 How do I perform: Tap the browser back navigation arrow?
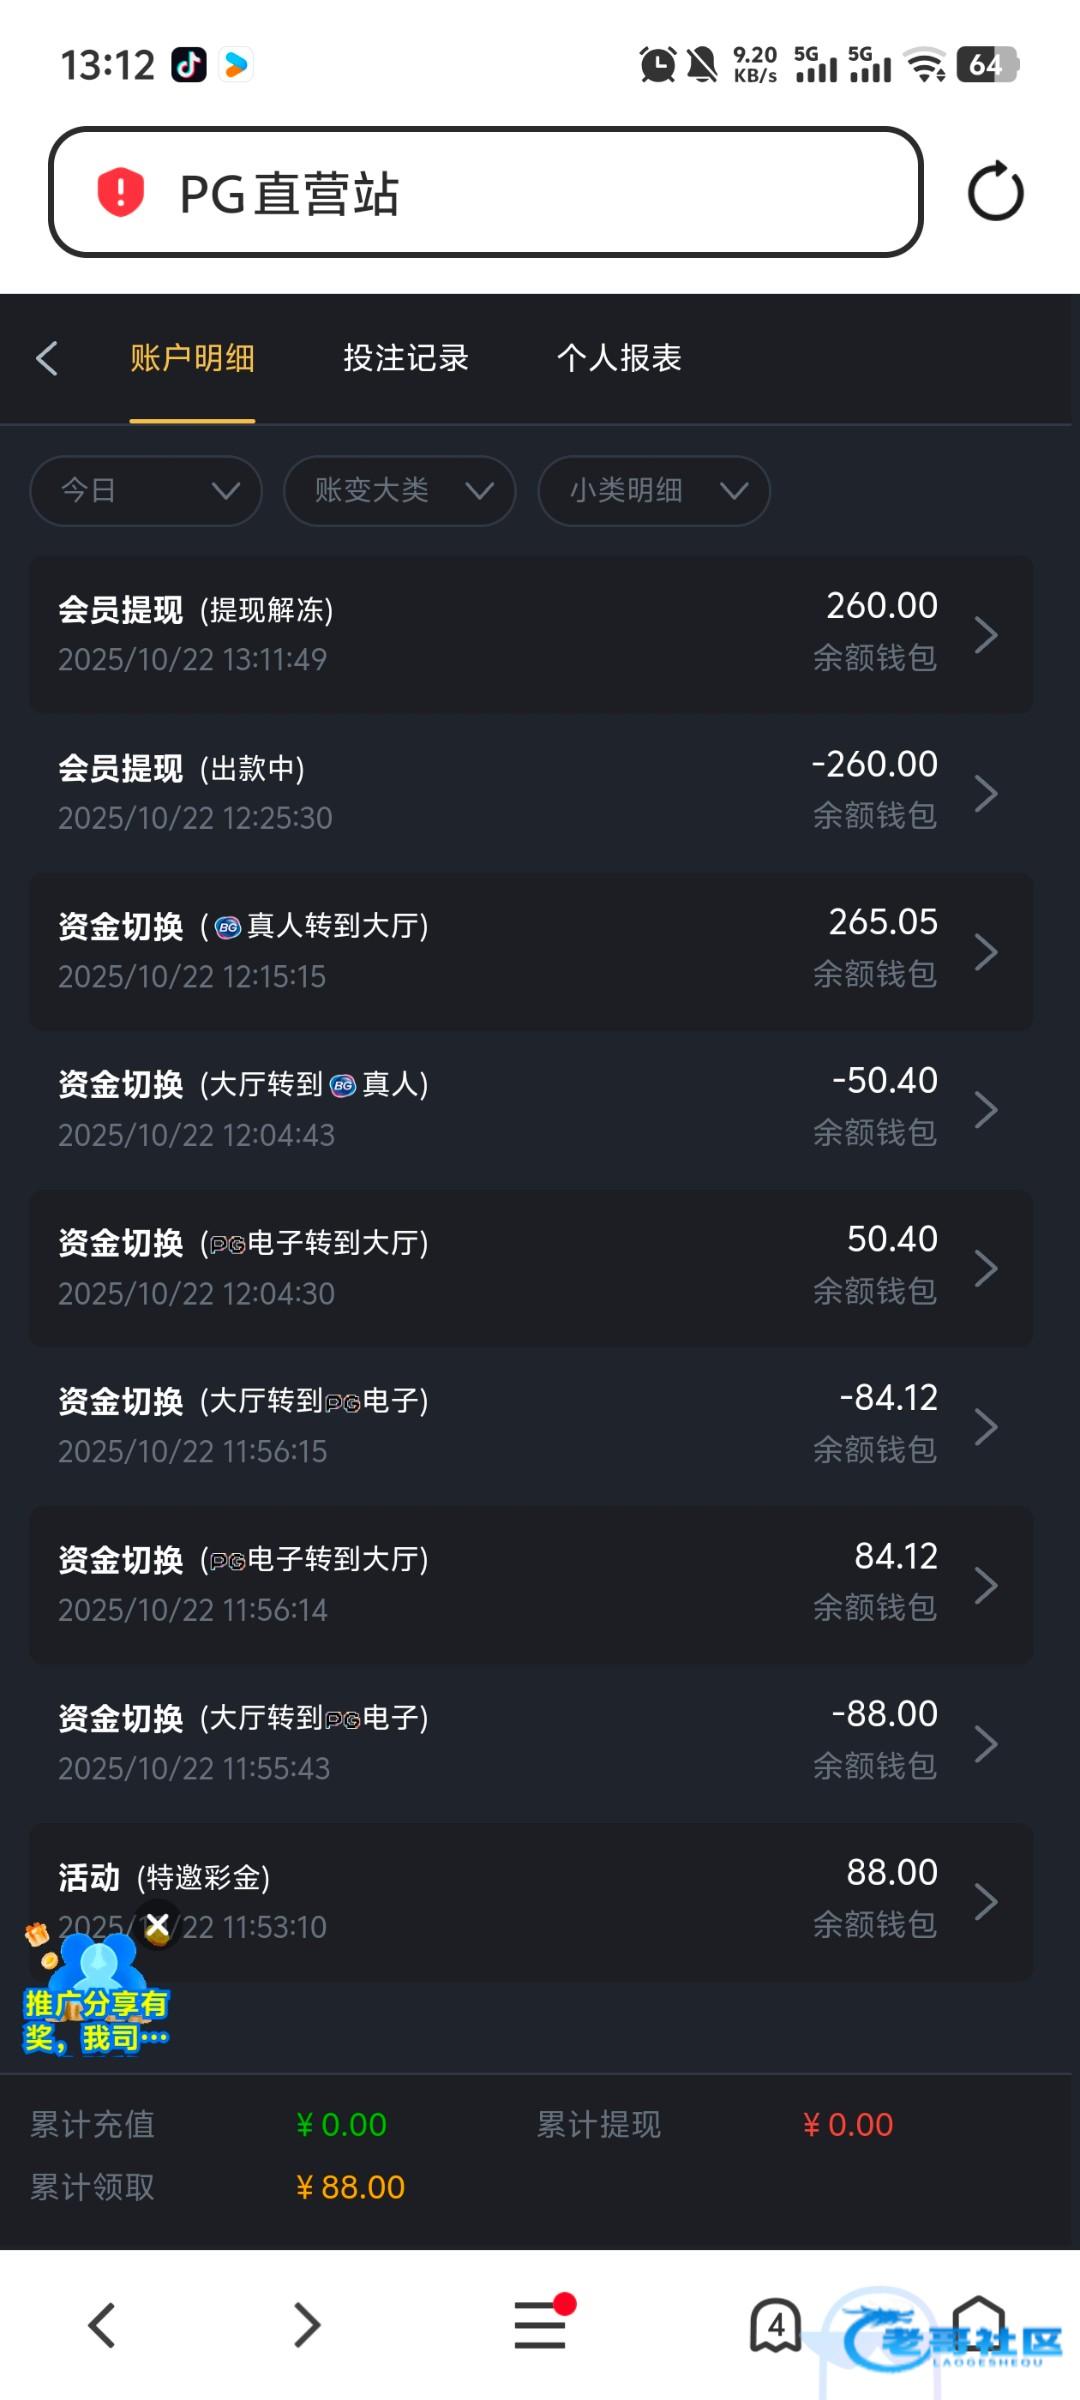tap(102, 2324)
